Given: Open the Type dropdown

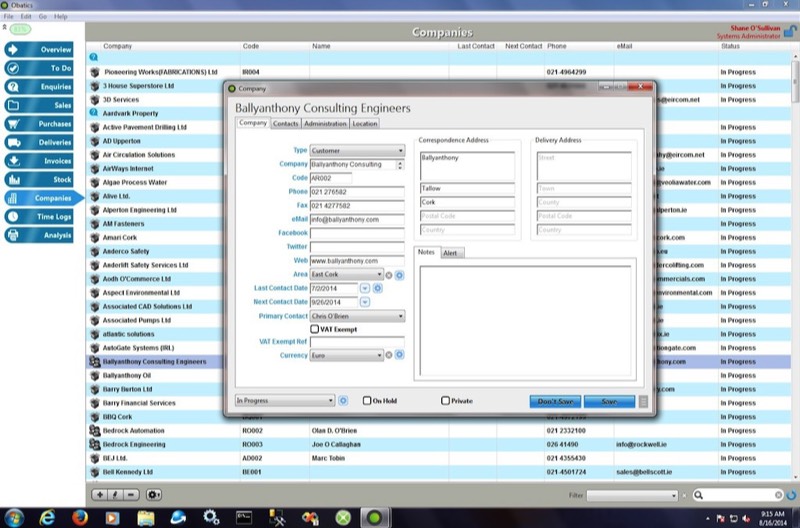Looking at the screenshot, I should [357, 150].
